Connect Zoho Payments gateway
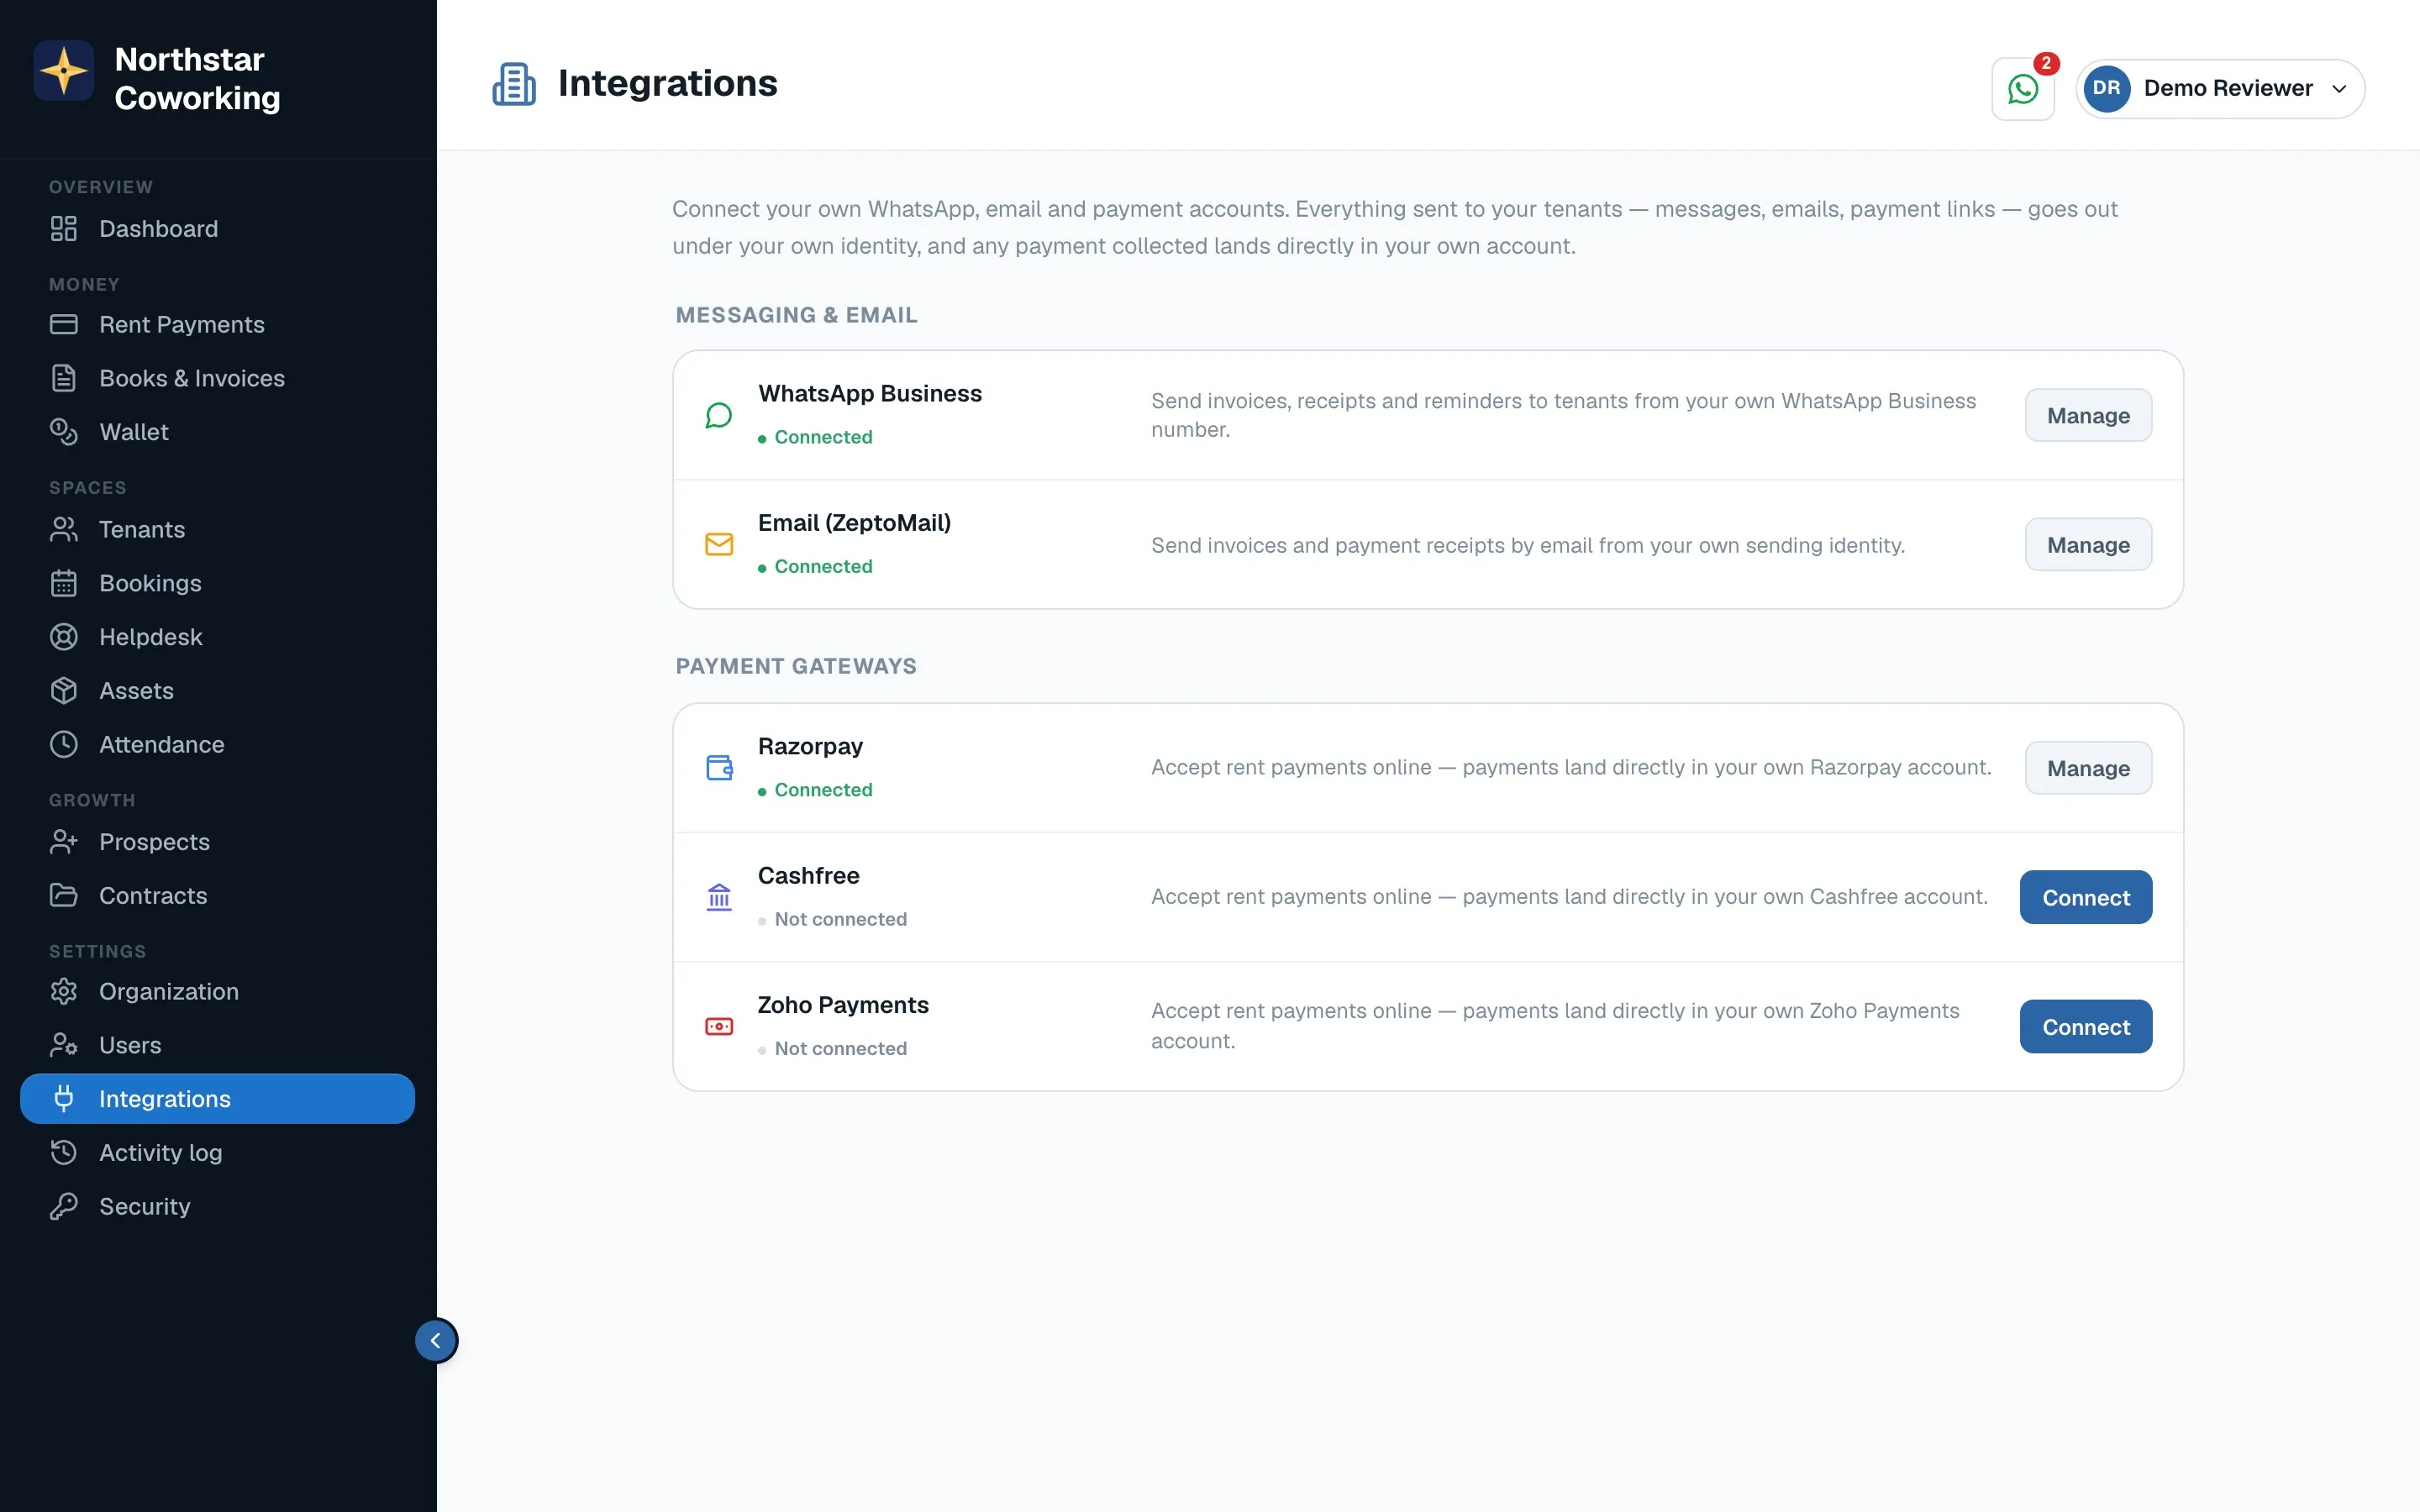This screenshot has height=1512, width=2420. click(2086, 1026)
